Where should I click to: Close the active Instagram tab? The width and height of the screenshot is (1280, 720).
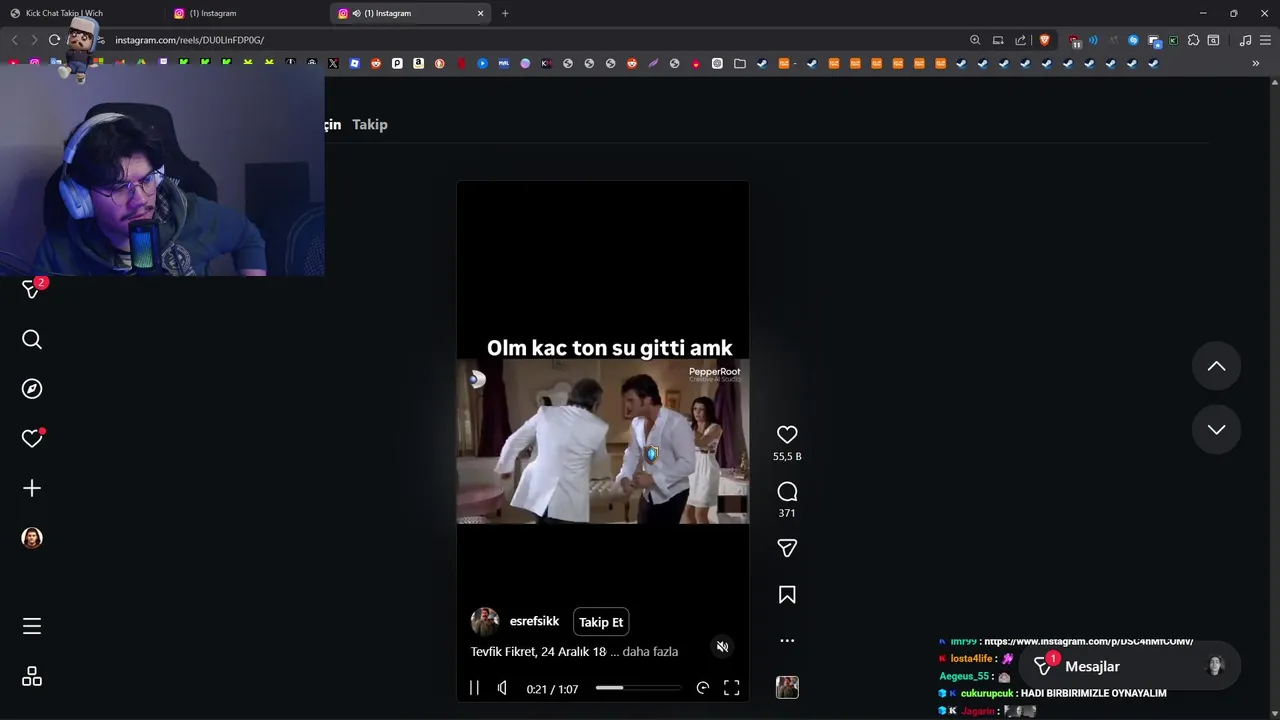480,13
